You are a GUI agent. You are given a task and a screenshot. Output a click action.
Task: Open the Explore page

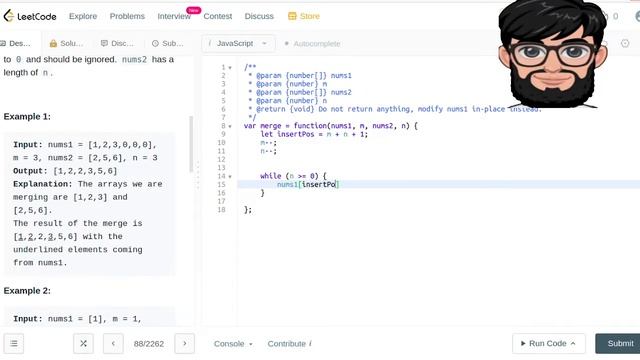tap(83, 16)
